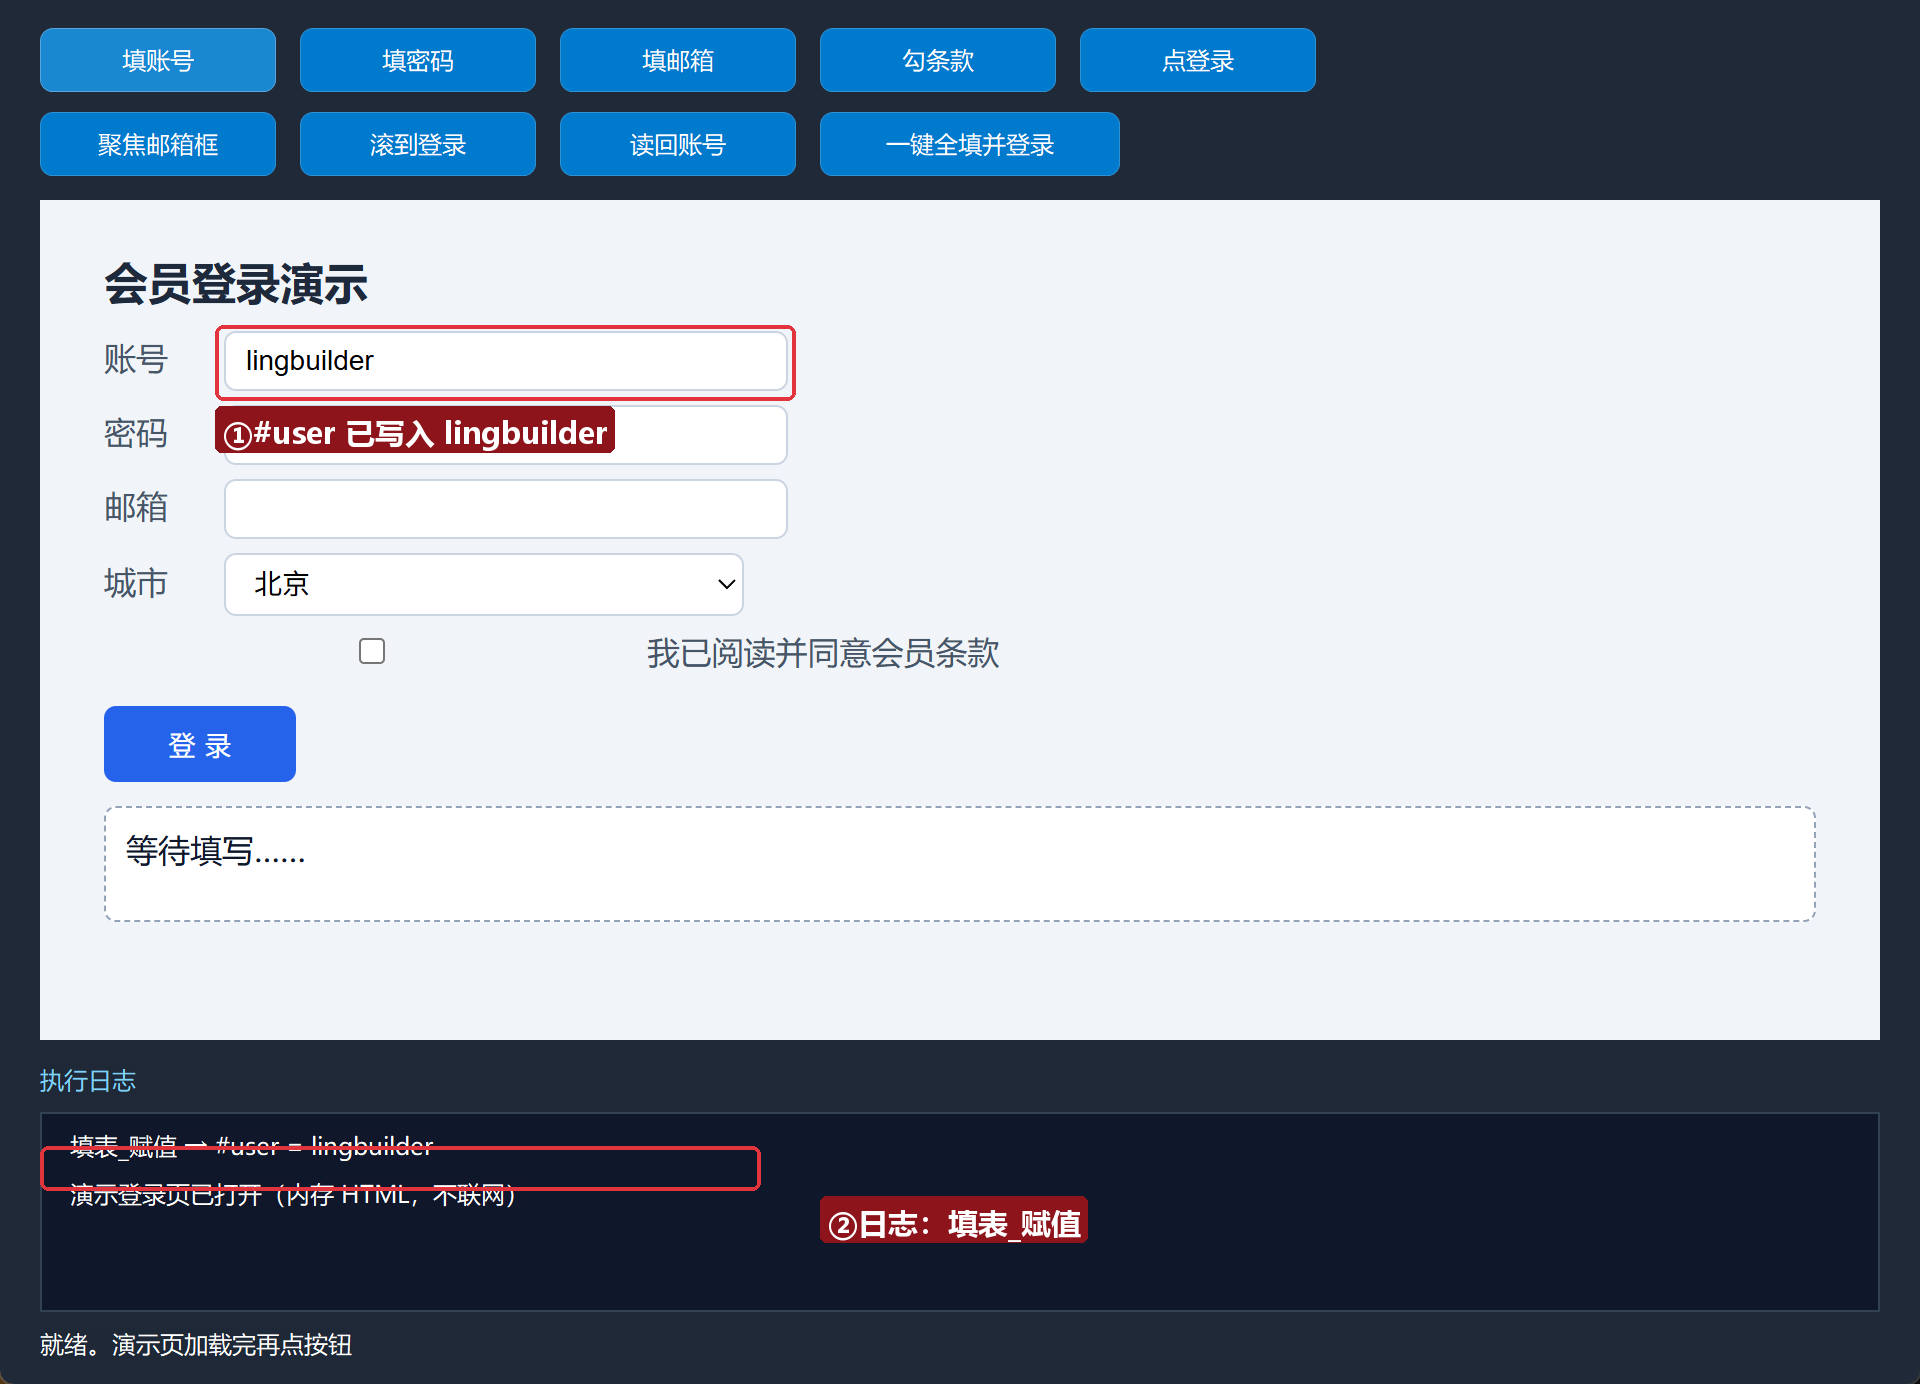Click the 填邮箱 button
The height and width of the screenshot is (1384, 1920).
[678, 60]
